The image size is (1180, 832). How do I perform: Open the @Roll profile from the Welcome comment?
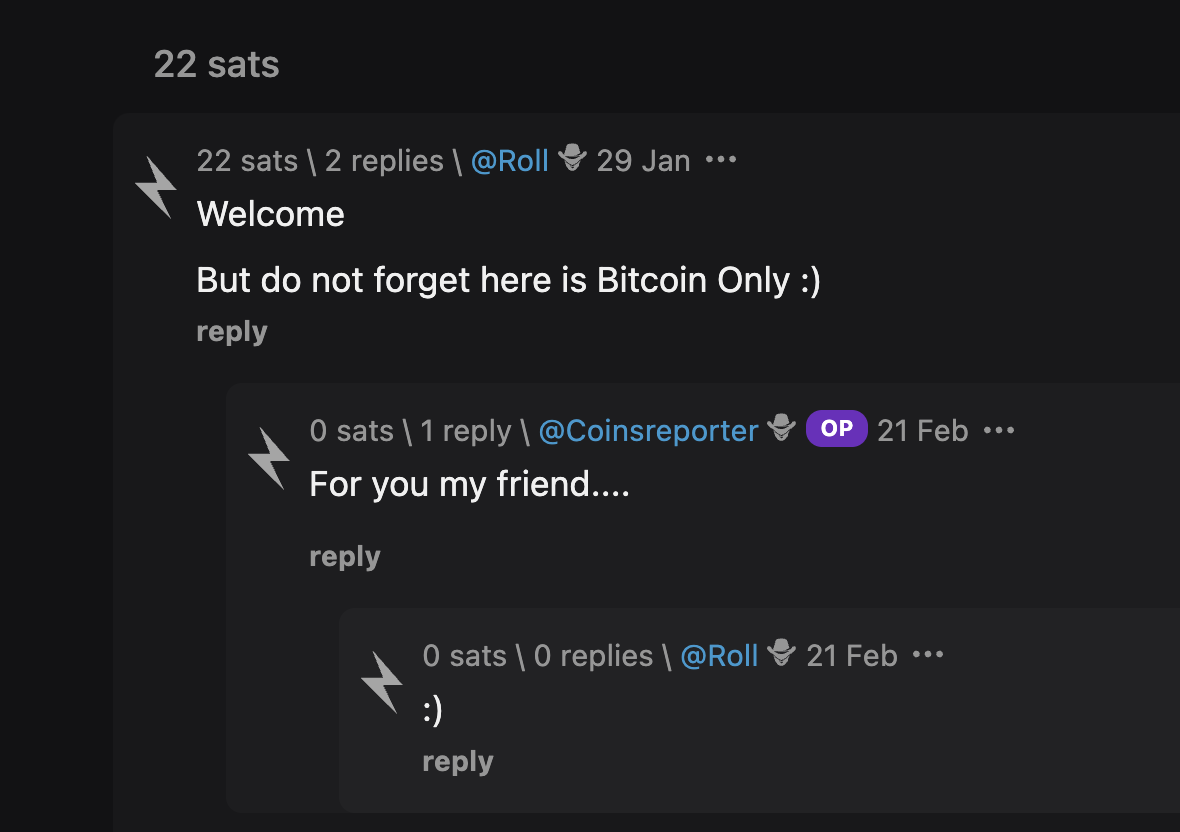[x=510, y=161]
